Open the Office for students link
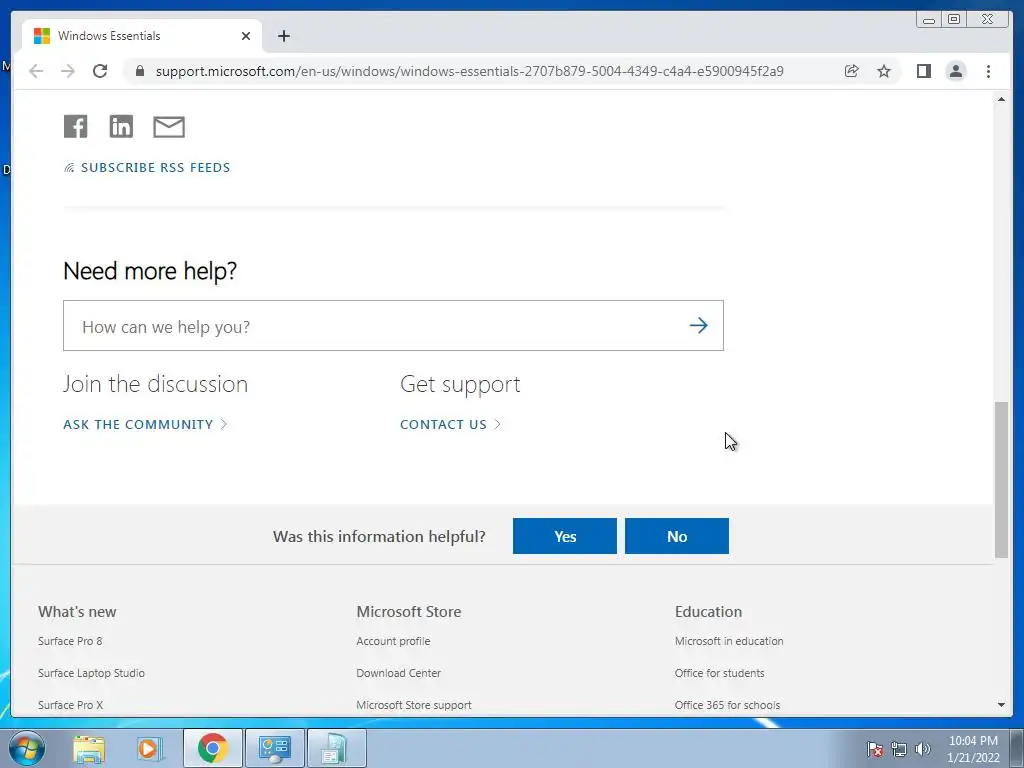 (x=720, y=673)
